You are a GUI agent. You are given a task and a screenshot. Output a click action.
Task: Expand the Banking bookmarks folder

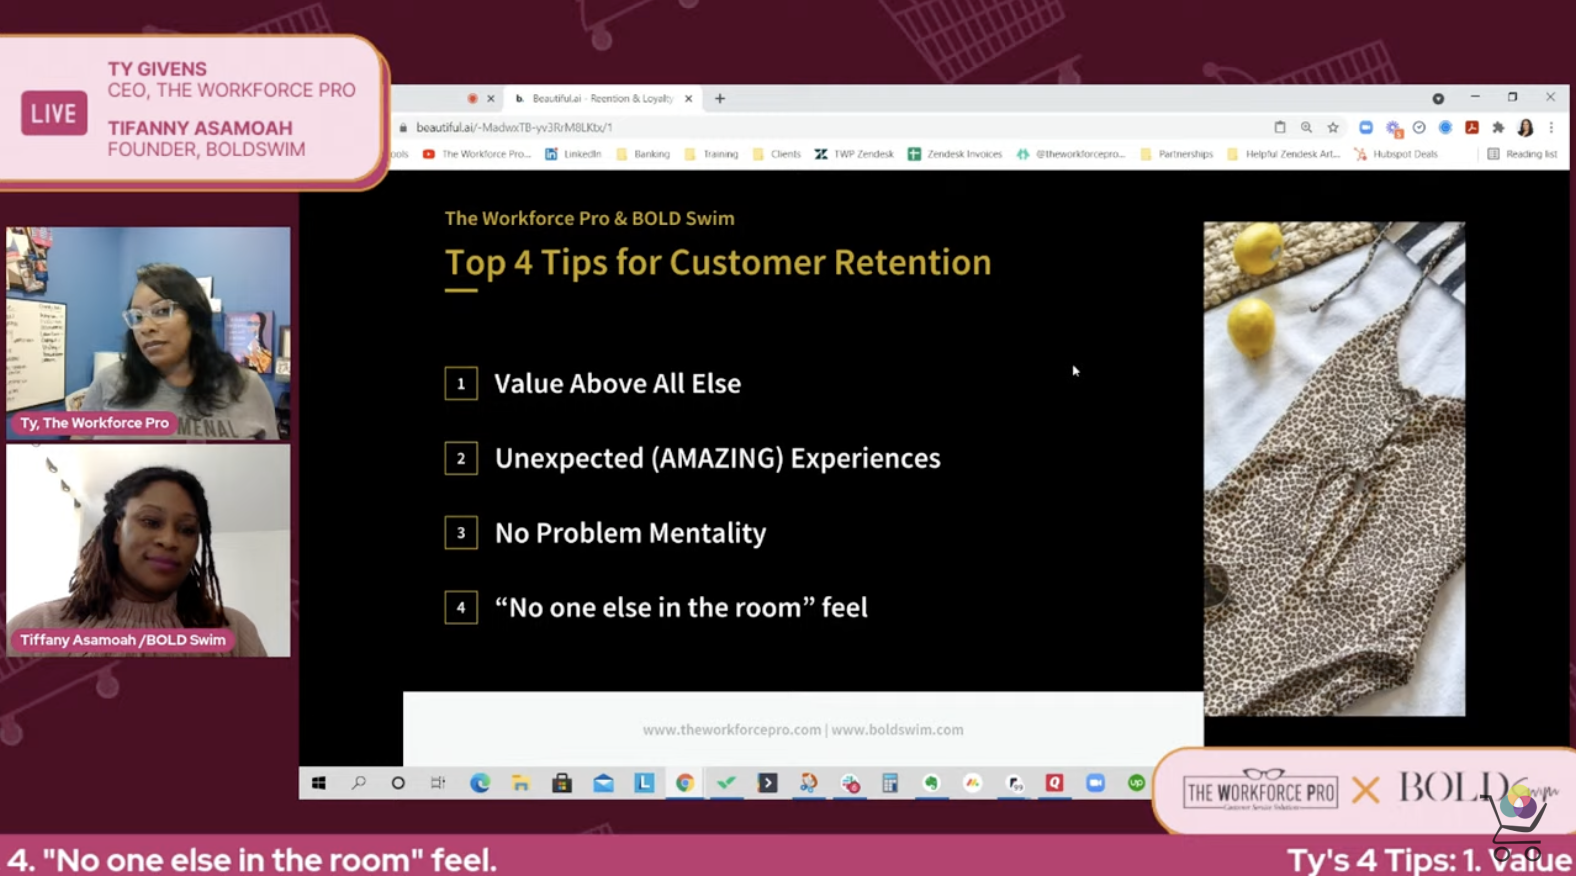(643, 154)
